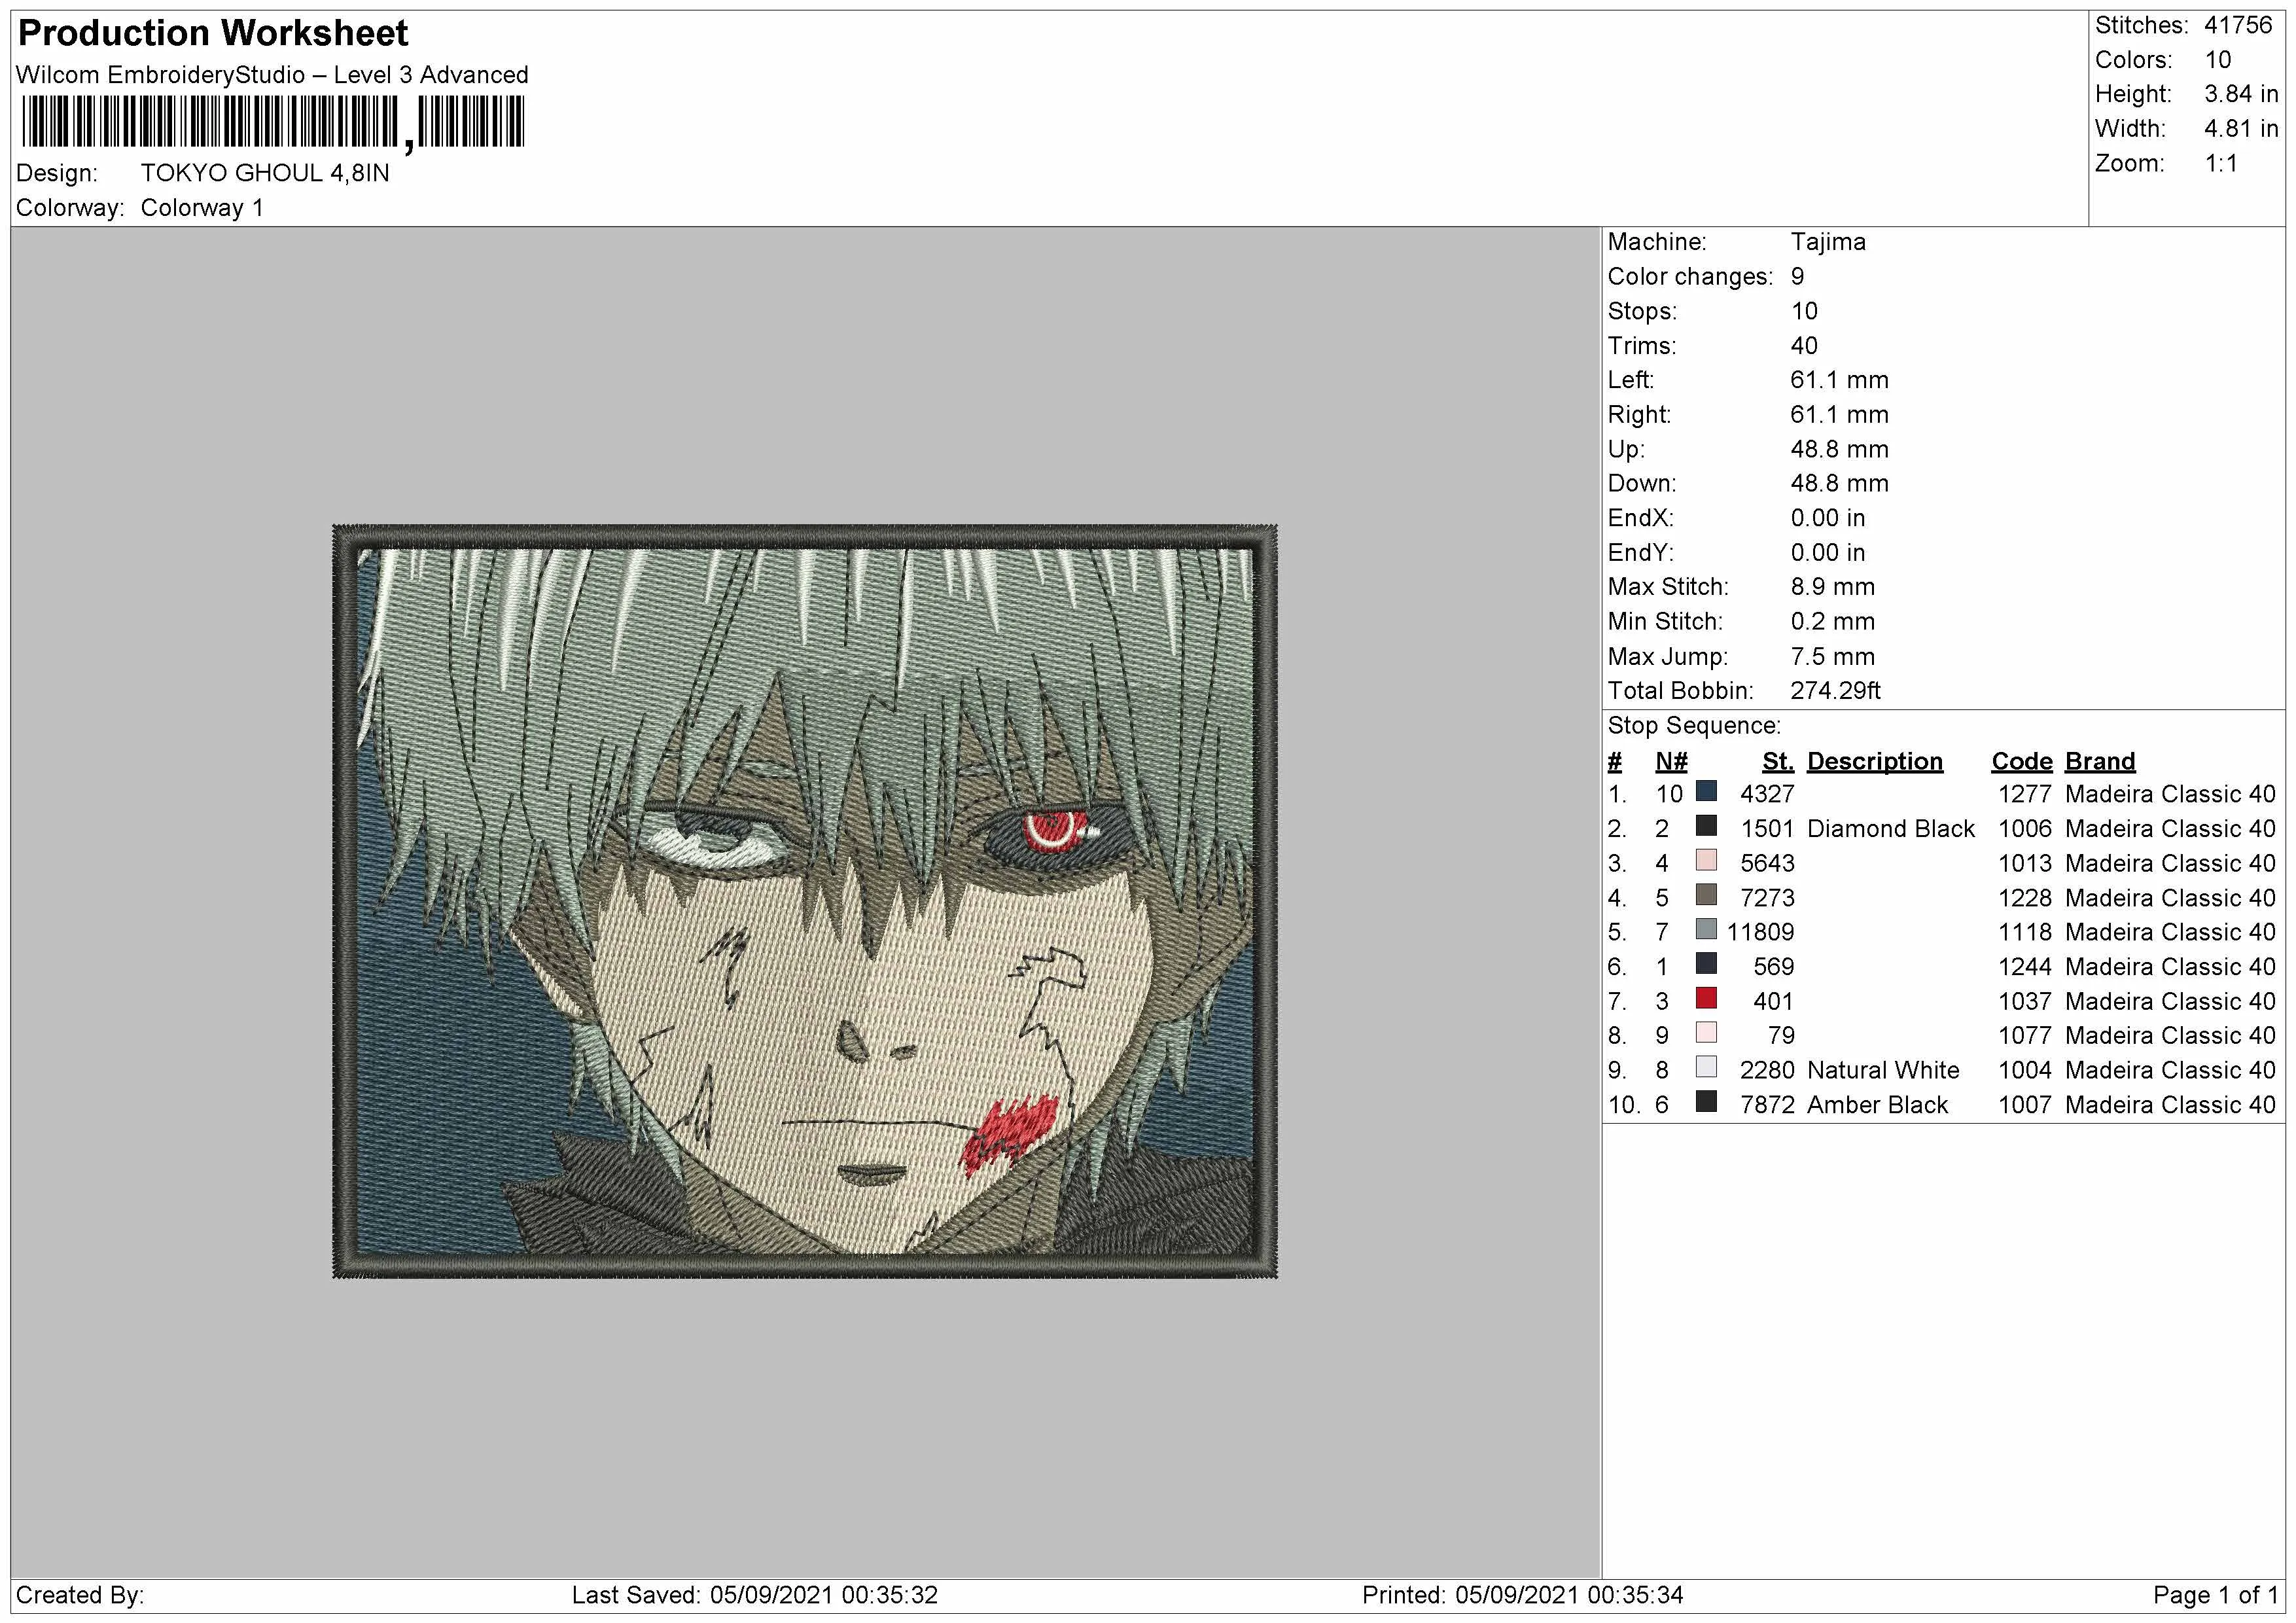Click the Brand column header
Image resolution: width=2296 pixels, height=1623 pixels.
coord(2099,761)
